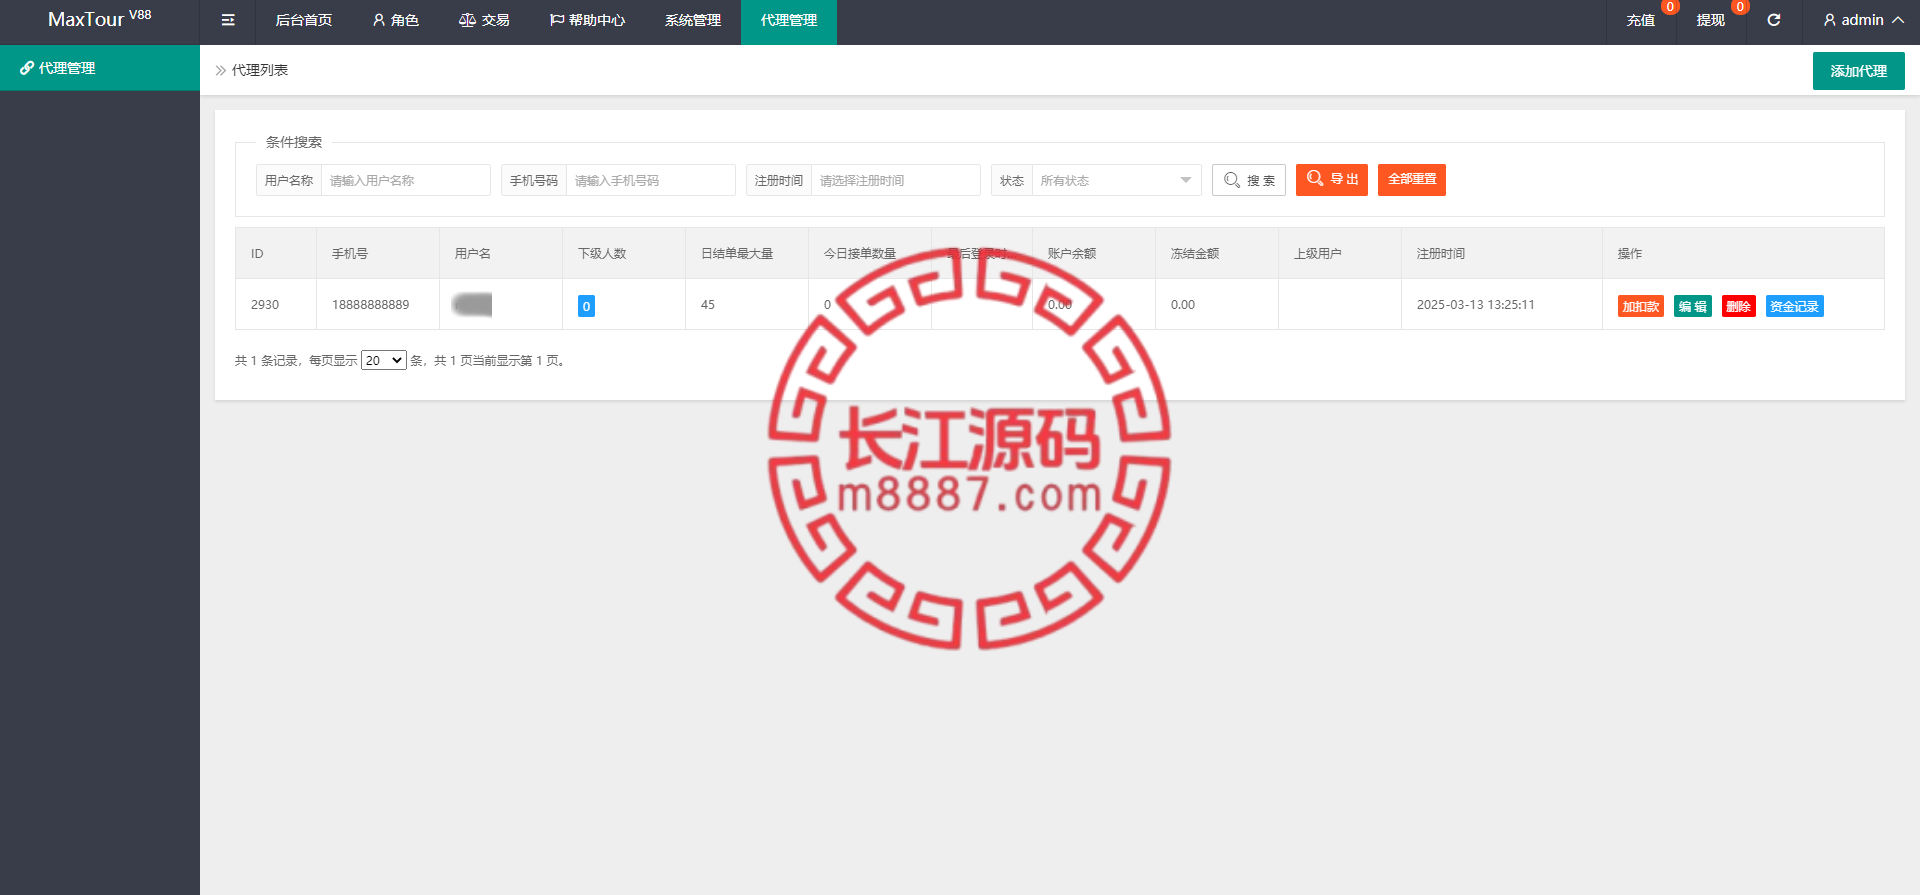Open the 角色 menu
The width and height of the screenshot is (1920, 895).
[396, 20]
